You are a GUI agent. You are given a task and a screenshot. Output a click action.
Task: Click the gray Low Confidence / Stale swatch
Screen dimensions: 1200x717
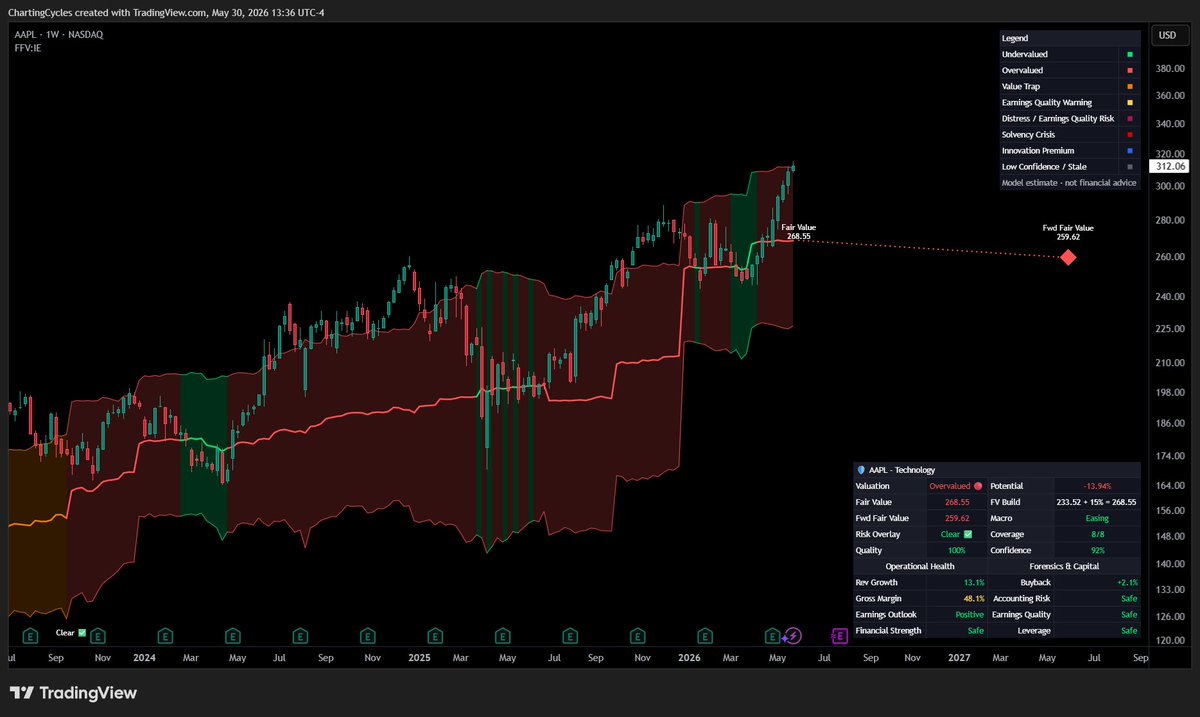tap(1129, 167)
